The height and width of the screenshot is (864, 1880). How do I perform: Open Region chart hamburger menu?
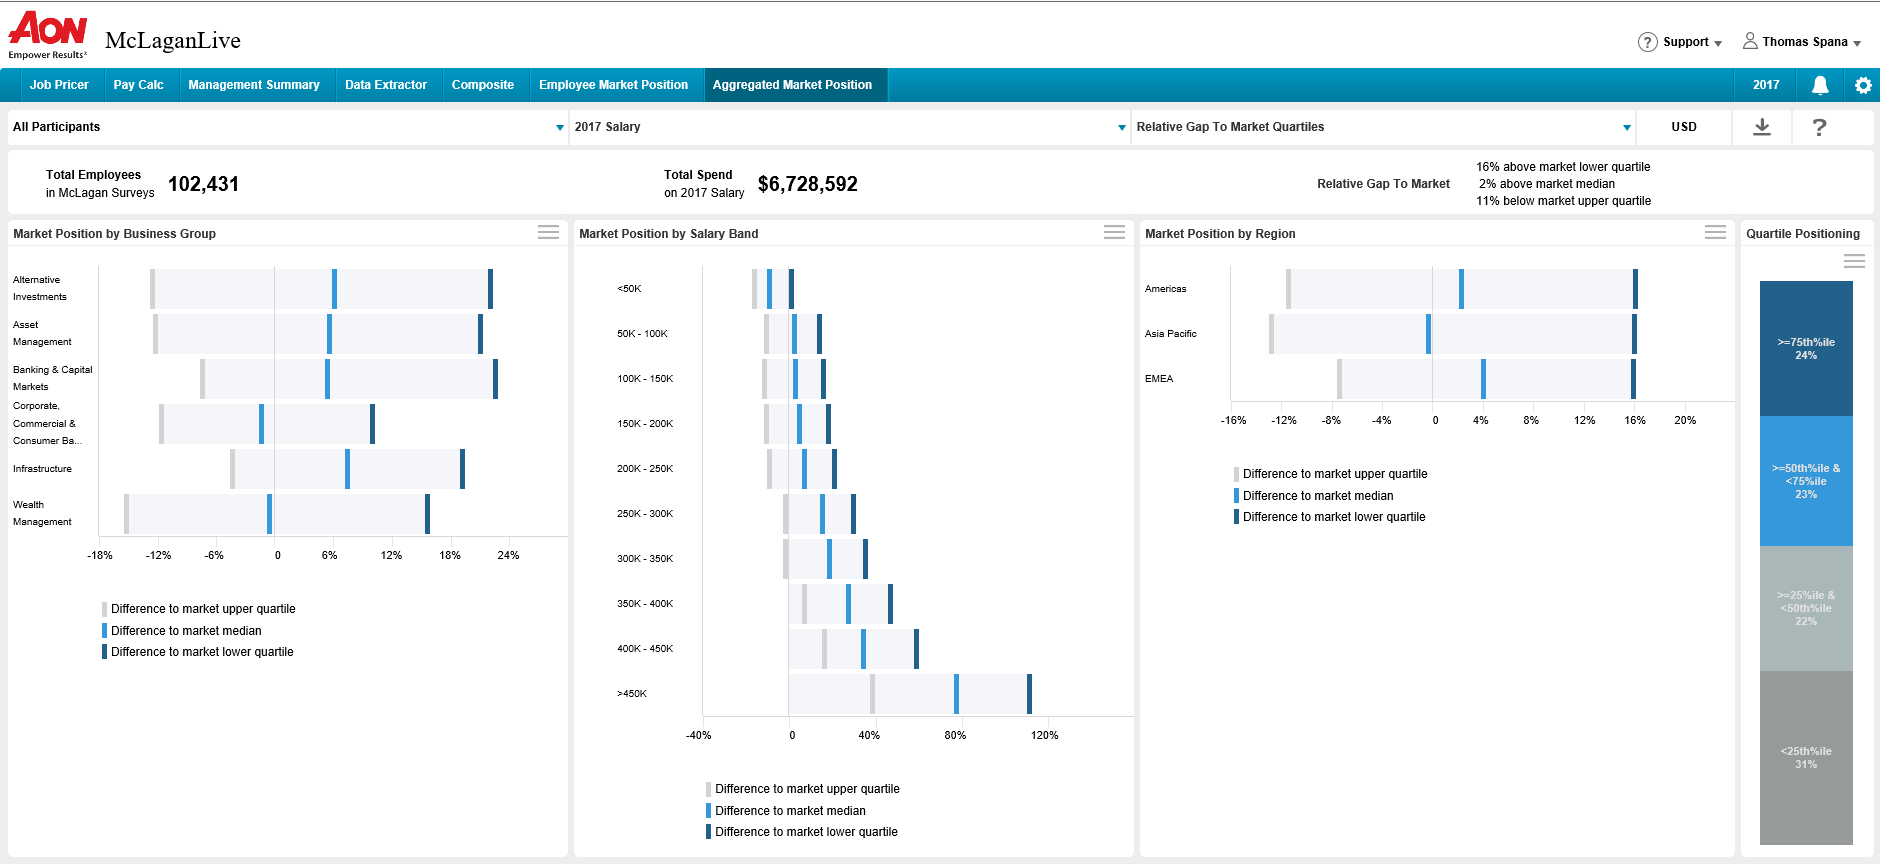1715,232
